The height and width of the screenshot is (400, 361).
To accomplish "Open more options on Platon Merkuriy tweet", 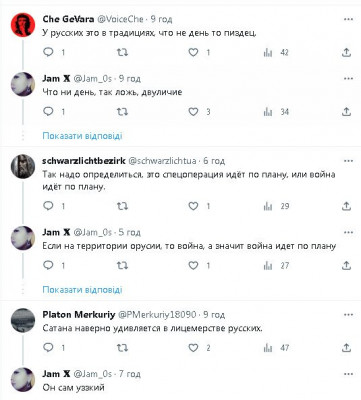I will pyautogui.click(x=348, y=315).
